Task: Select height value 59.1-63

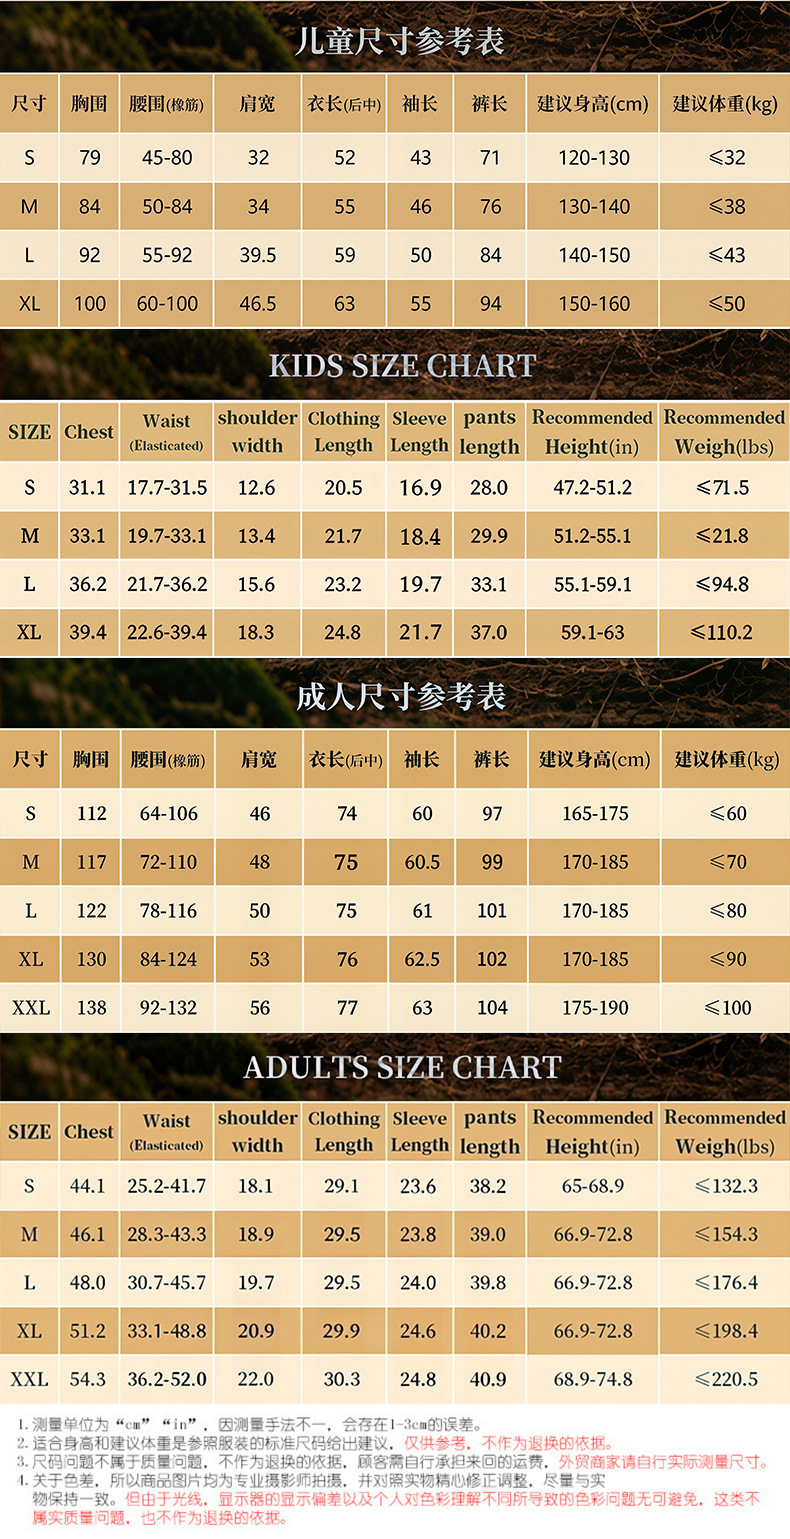Action: (593, 632)
